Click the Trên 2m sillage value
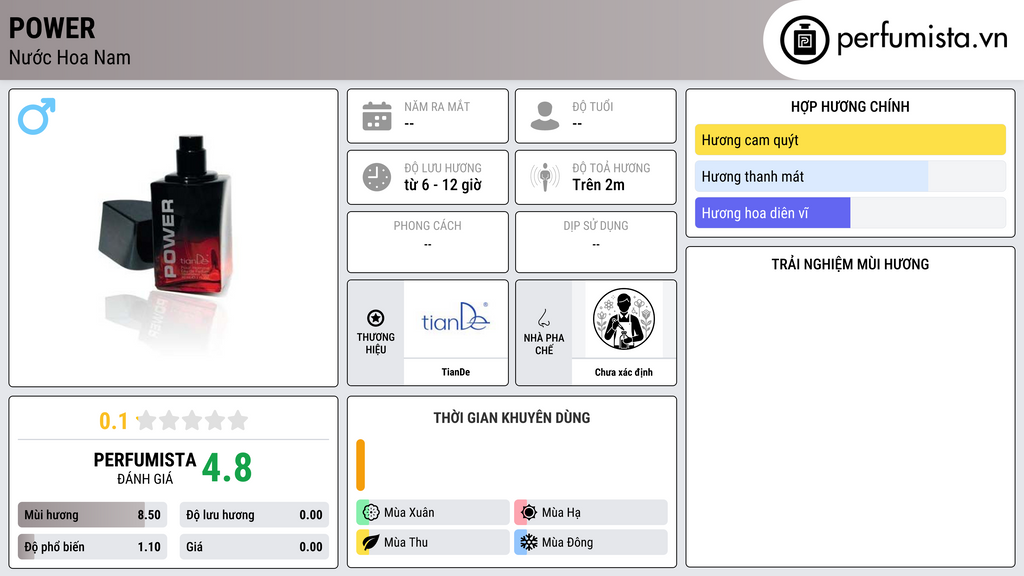The height and width of the screenshot is (576, 1024). [598, 185]
